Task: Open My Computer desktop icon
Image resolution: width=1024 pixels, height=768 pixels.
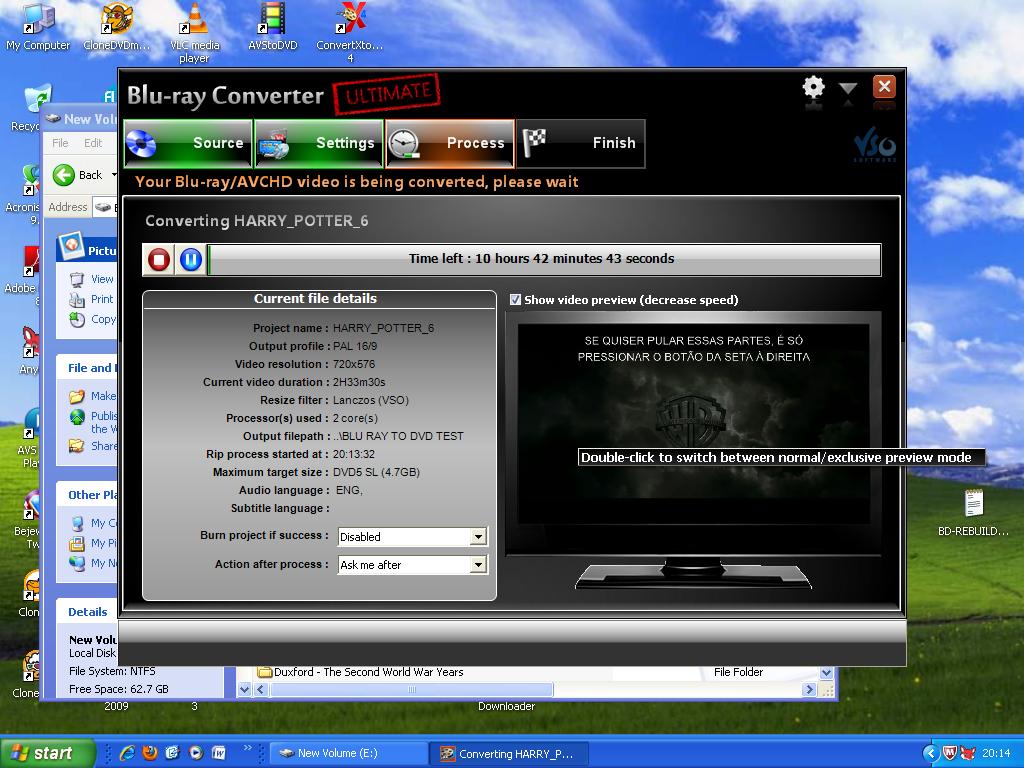Action: (38, 27)
